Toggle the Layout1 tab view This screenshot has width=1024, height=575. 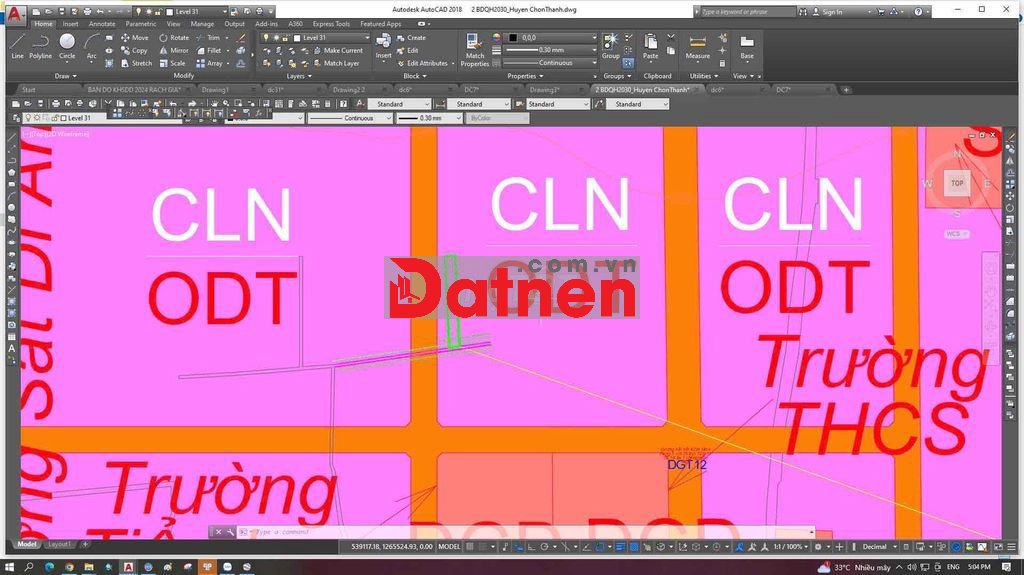[x=60, y=544]
